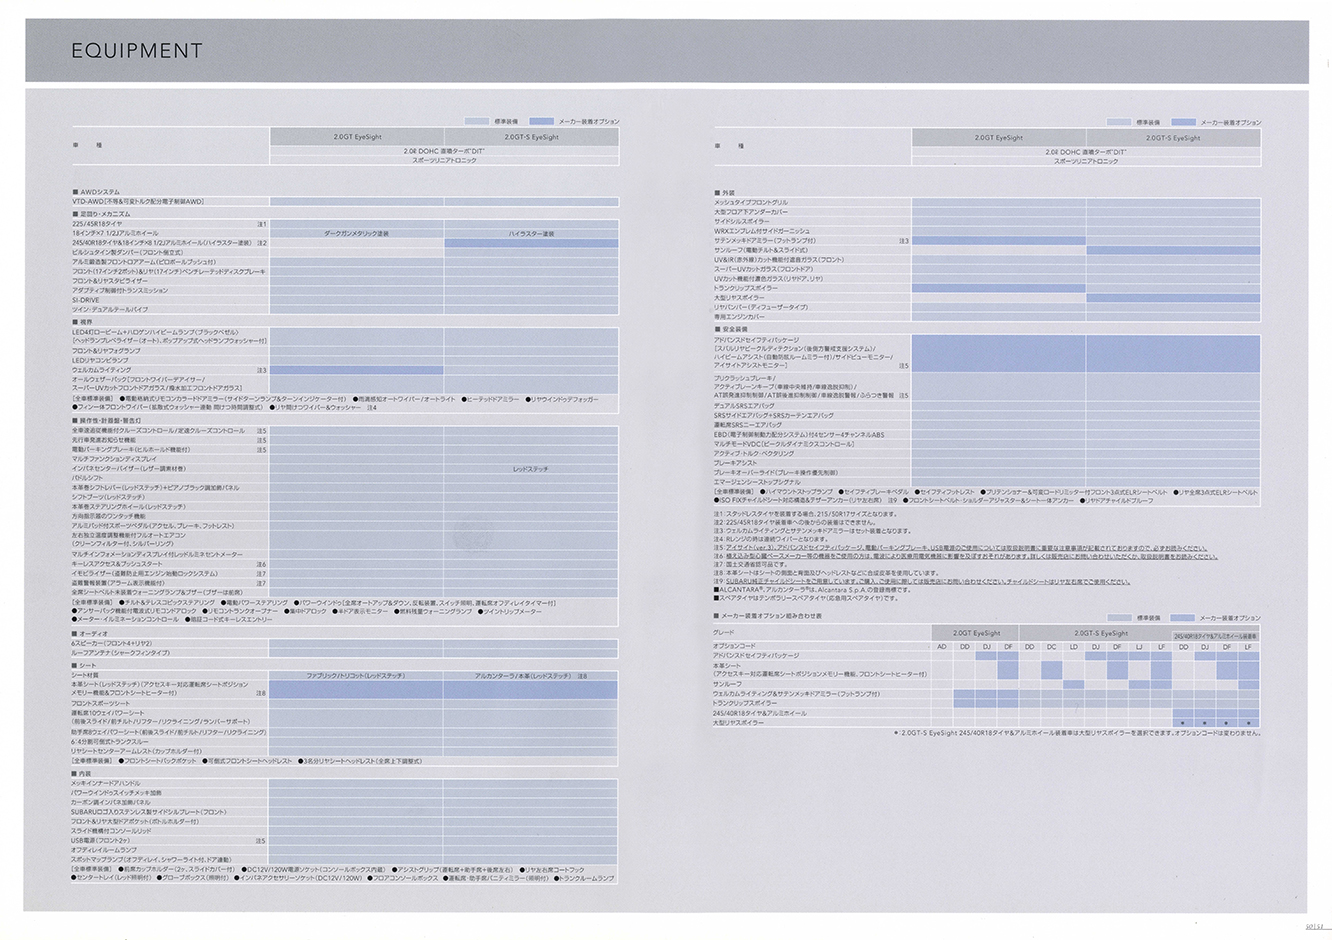This screenshot has height=940, width=1332.
Task: Click the EQUIPMENT page heading
Action: click(137, 51)
